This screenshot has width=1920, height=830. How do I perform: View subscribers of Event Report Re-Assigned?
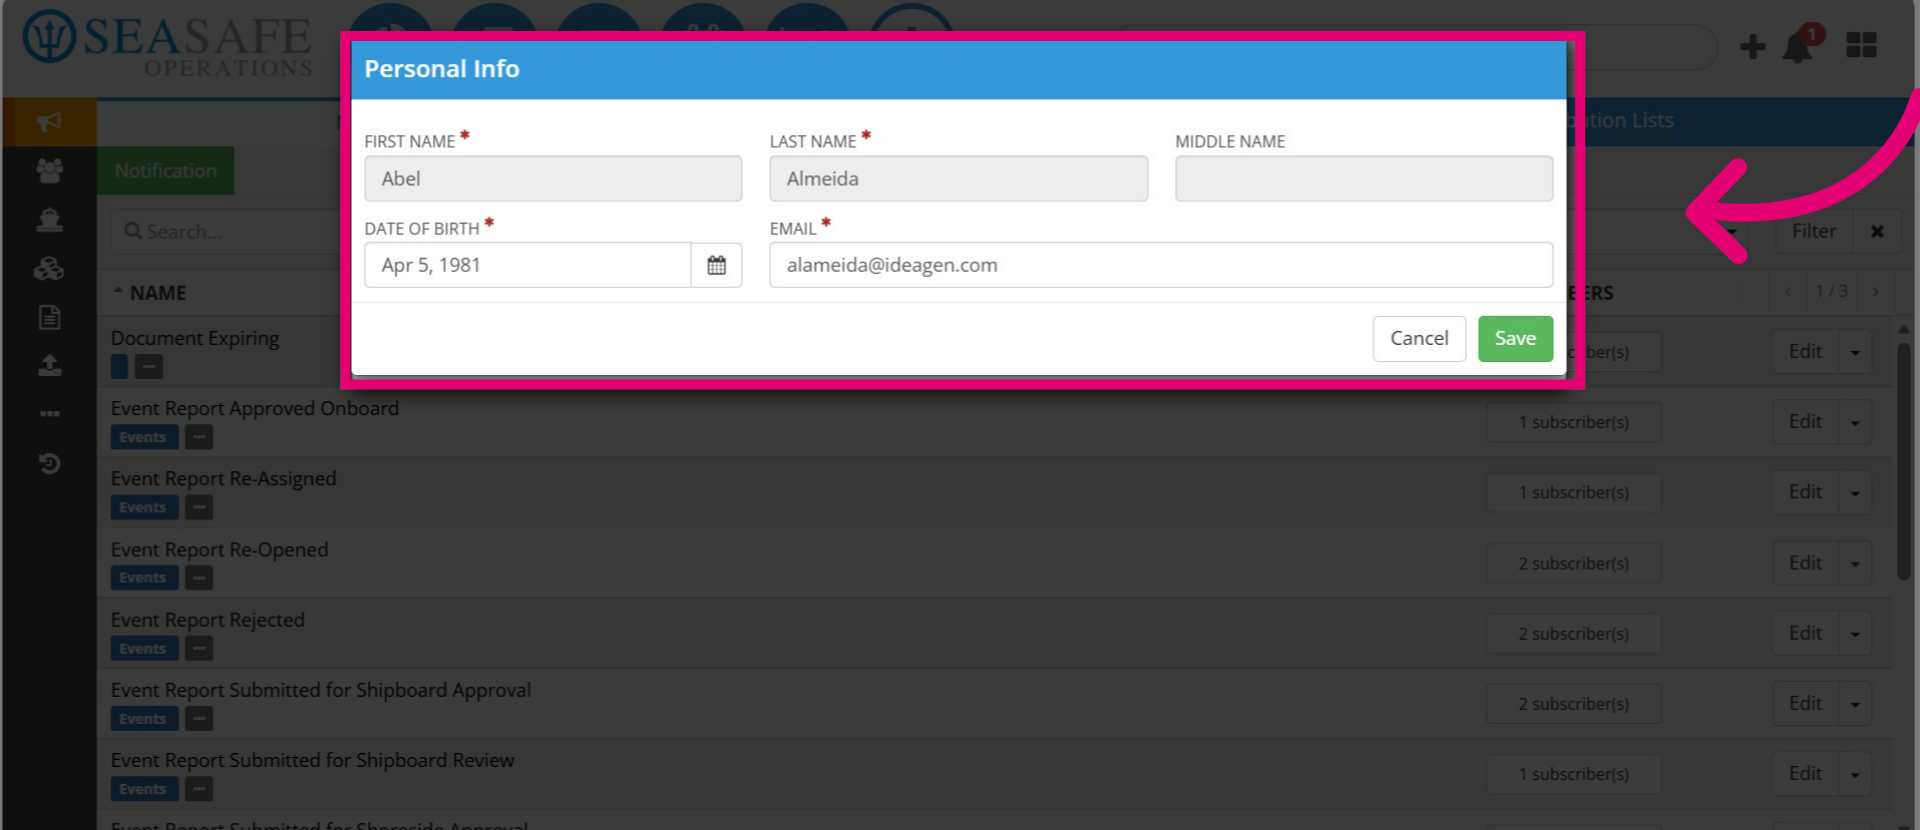click(x=1574, y=492)
